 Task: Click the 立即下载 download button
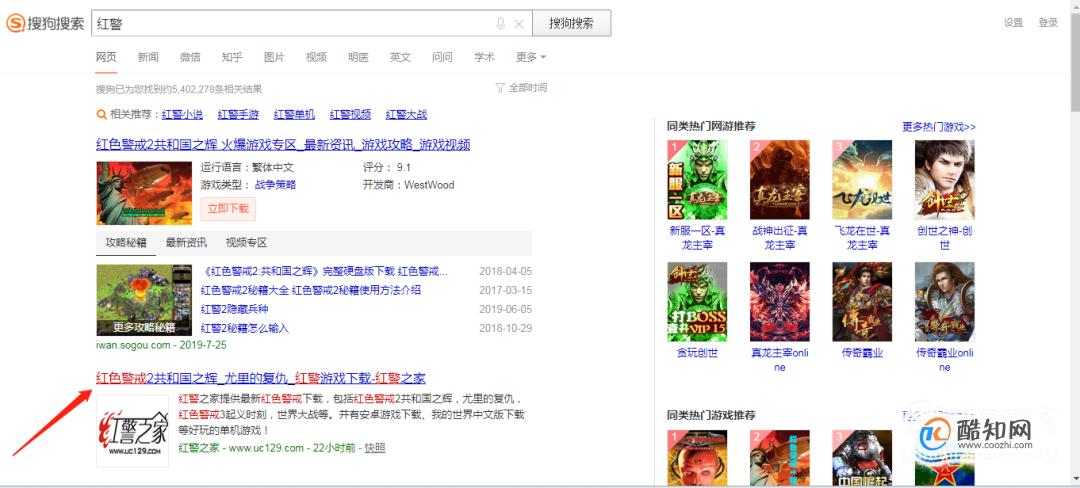[228, 209]
